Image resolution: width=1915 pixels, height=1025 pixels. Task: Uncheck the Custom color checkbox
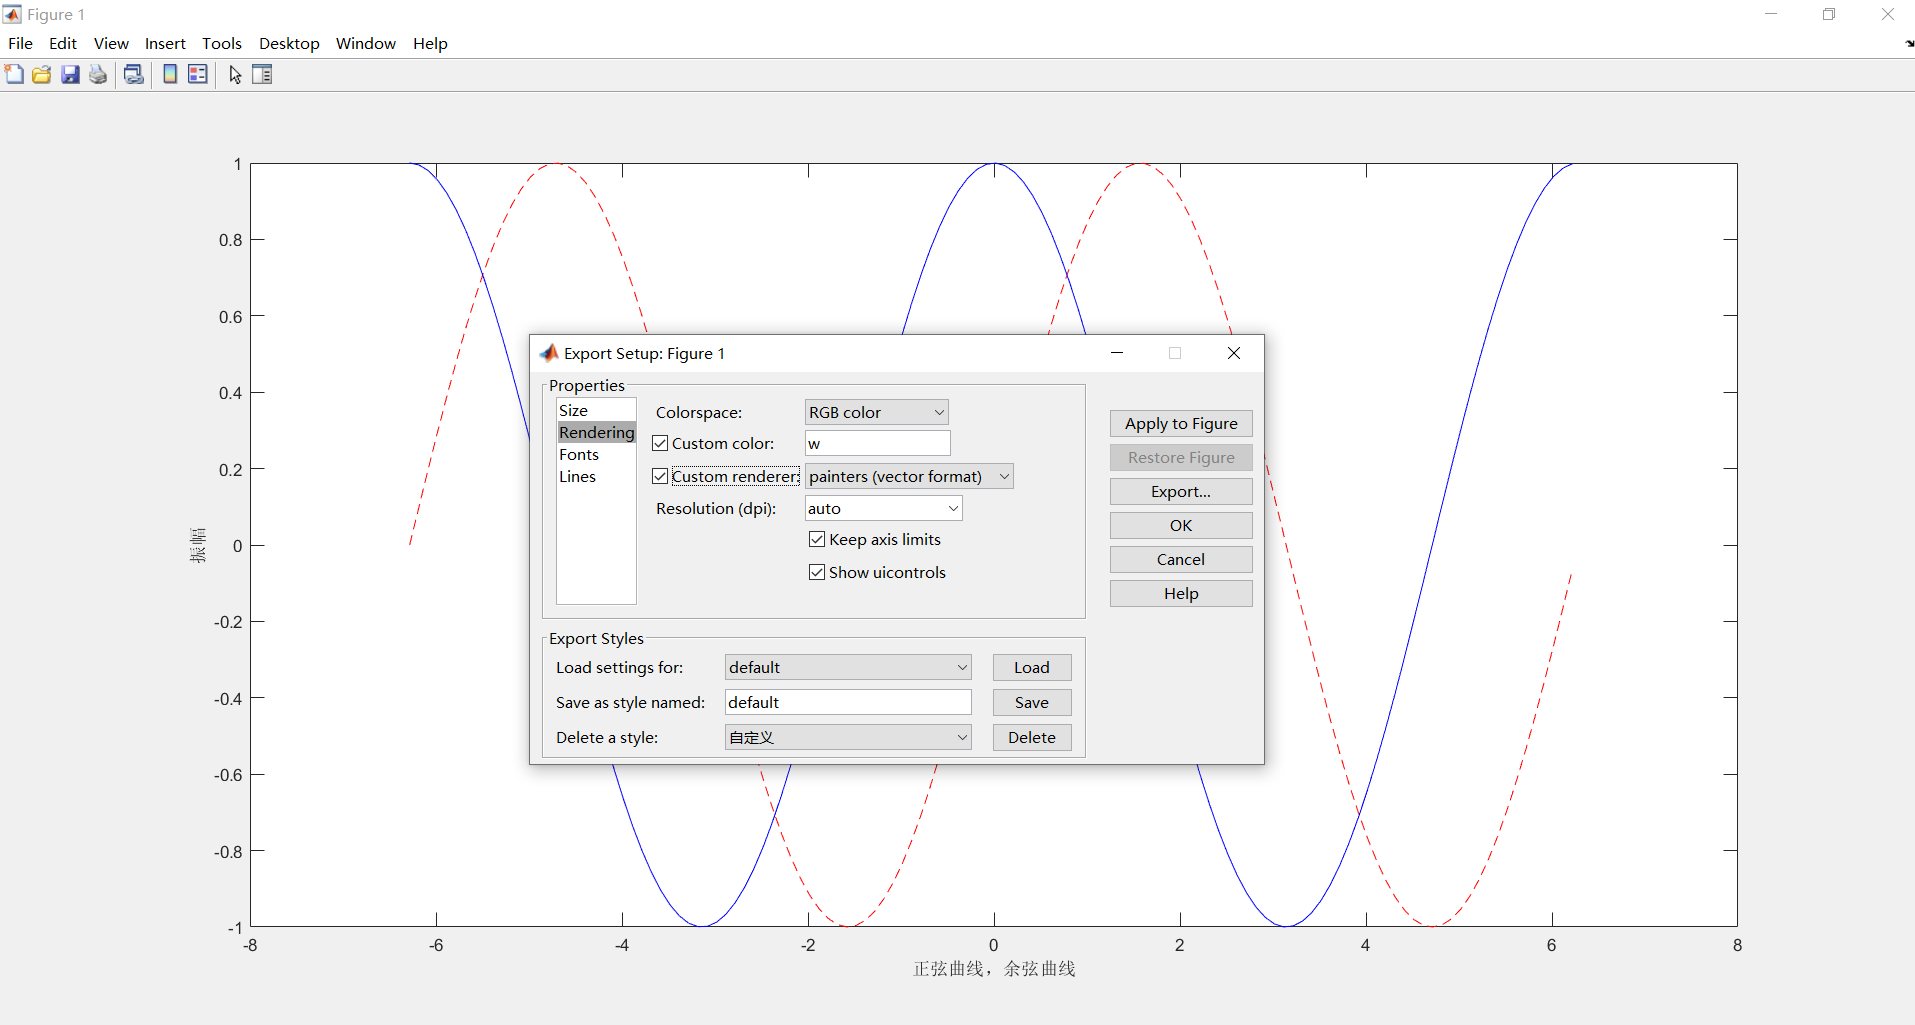(x=660, y=443)
